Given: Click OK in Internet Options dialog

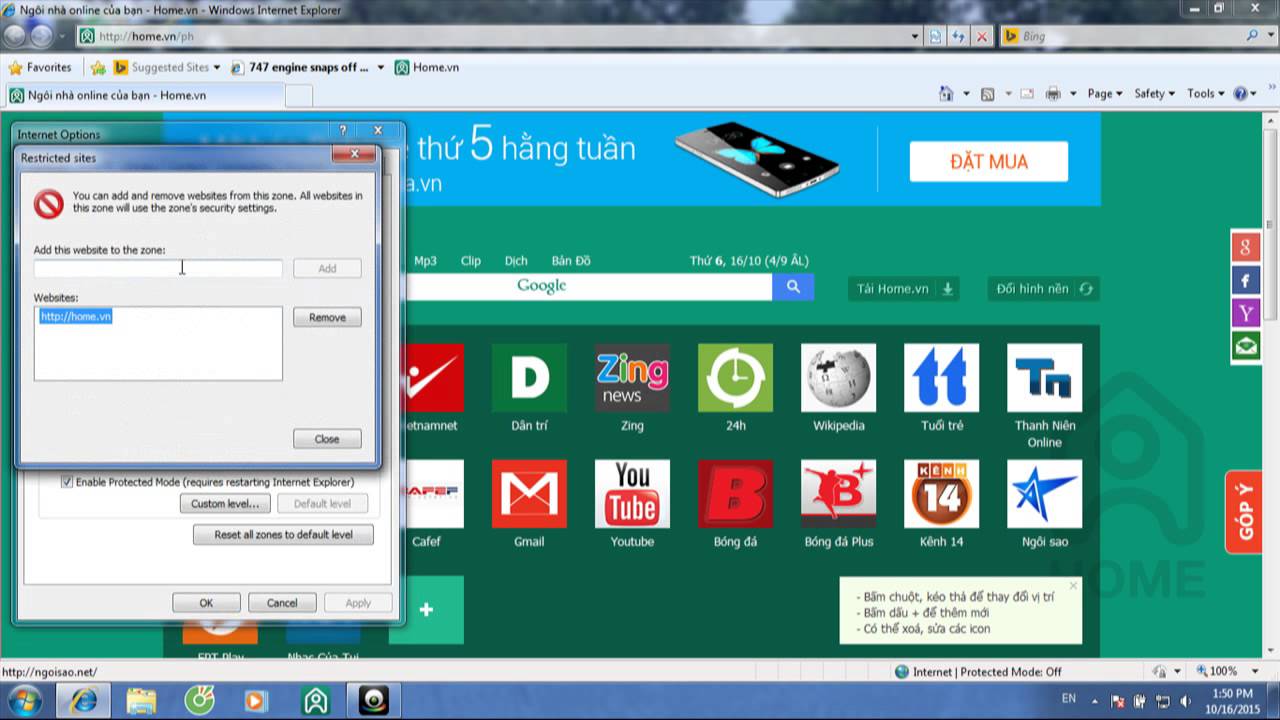Looking at the screenshot, I should (x=206, y=603).
